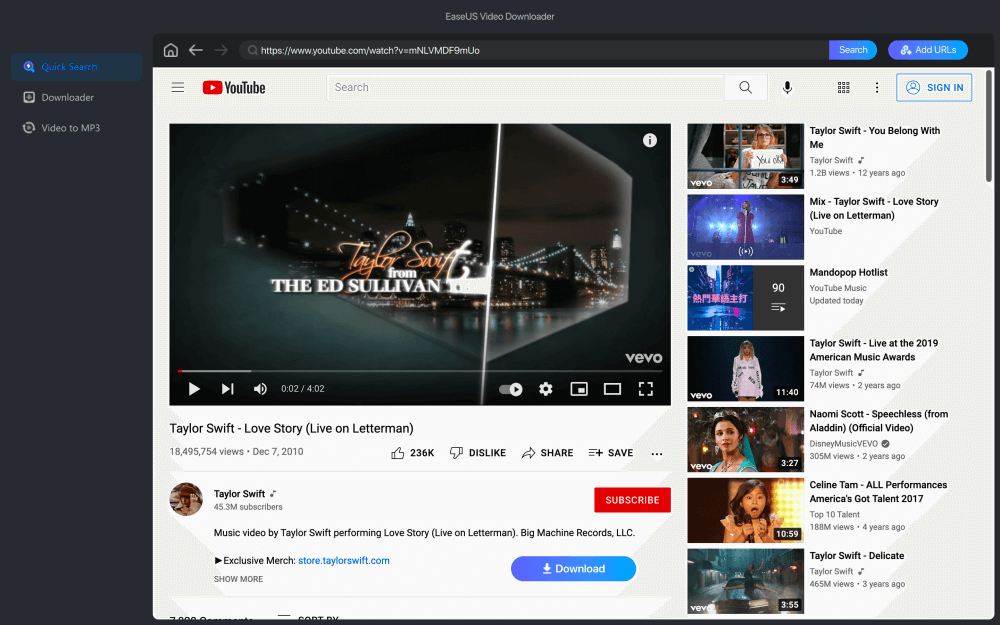This screenshot has height=625, width=1000.
Task: Switch to the Downloader tab
Action: coord(67,97)
